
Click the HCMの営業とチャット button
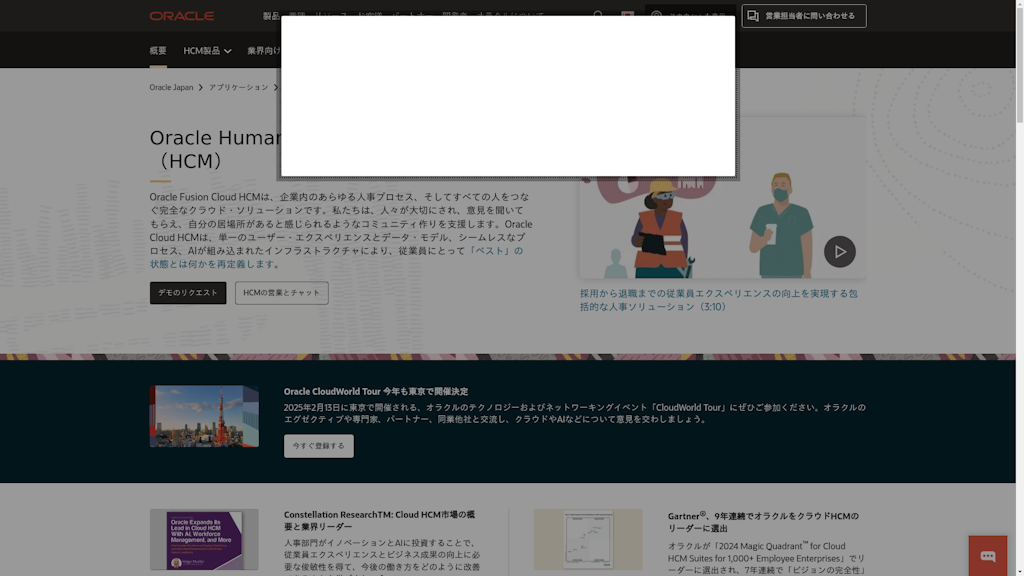point(281,293)
